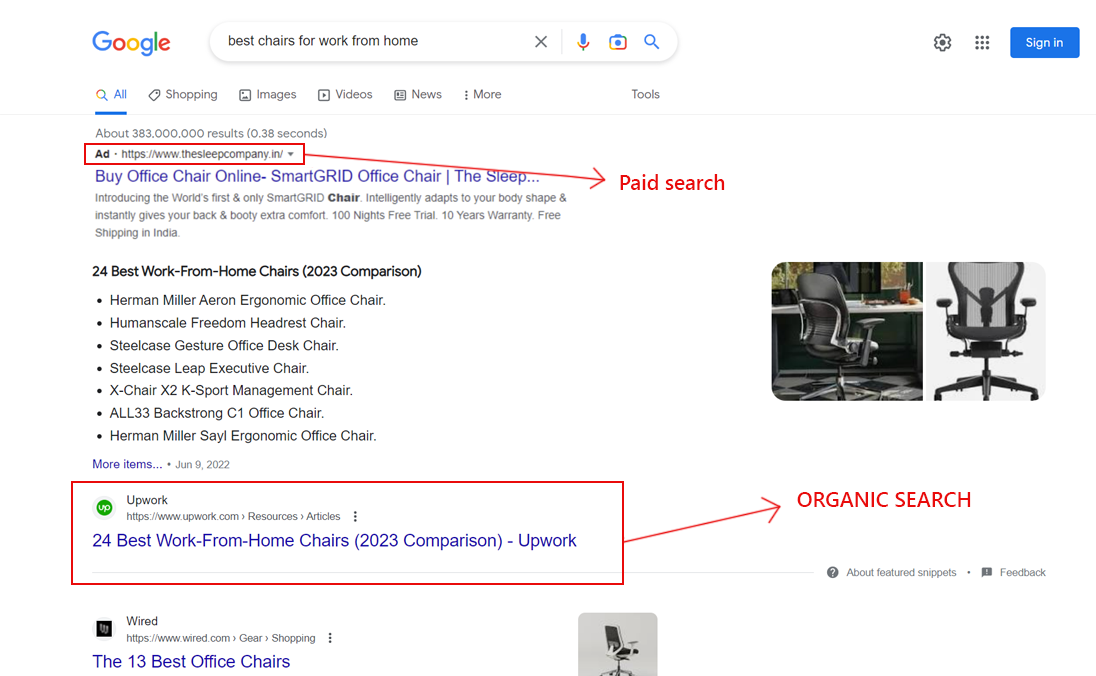1096x676 pixels.
Task: Open the 24 Best Work-From-Home Chairs Upwork link
Action: pyautogui.click(x=334, y=540)
